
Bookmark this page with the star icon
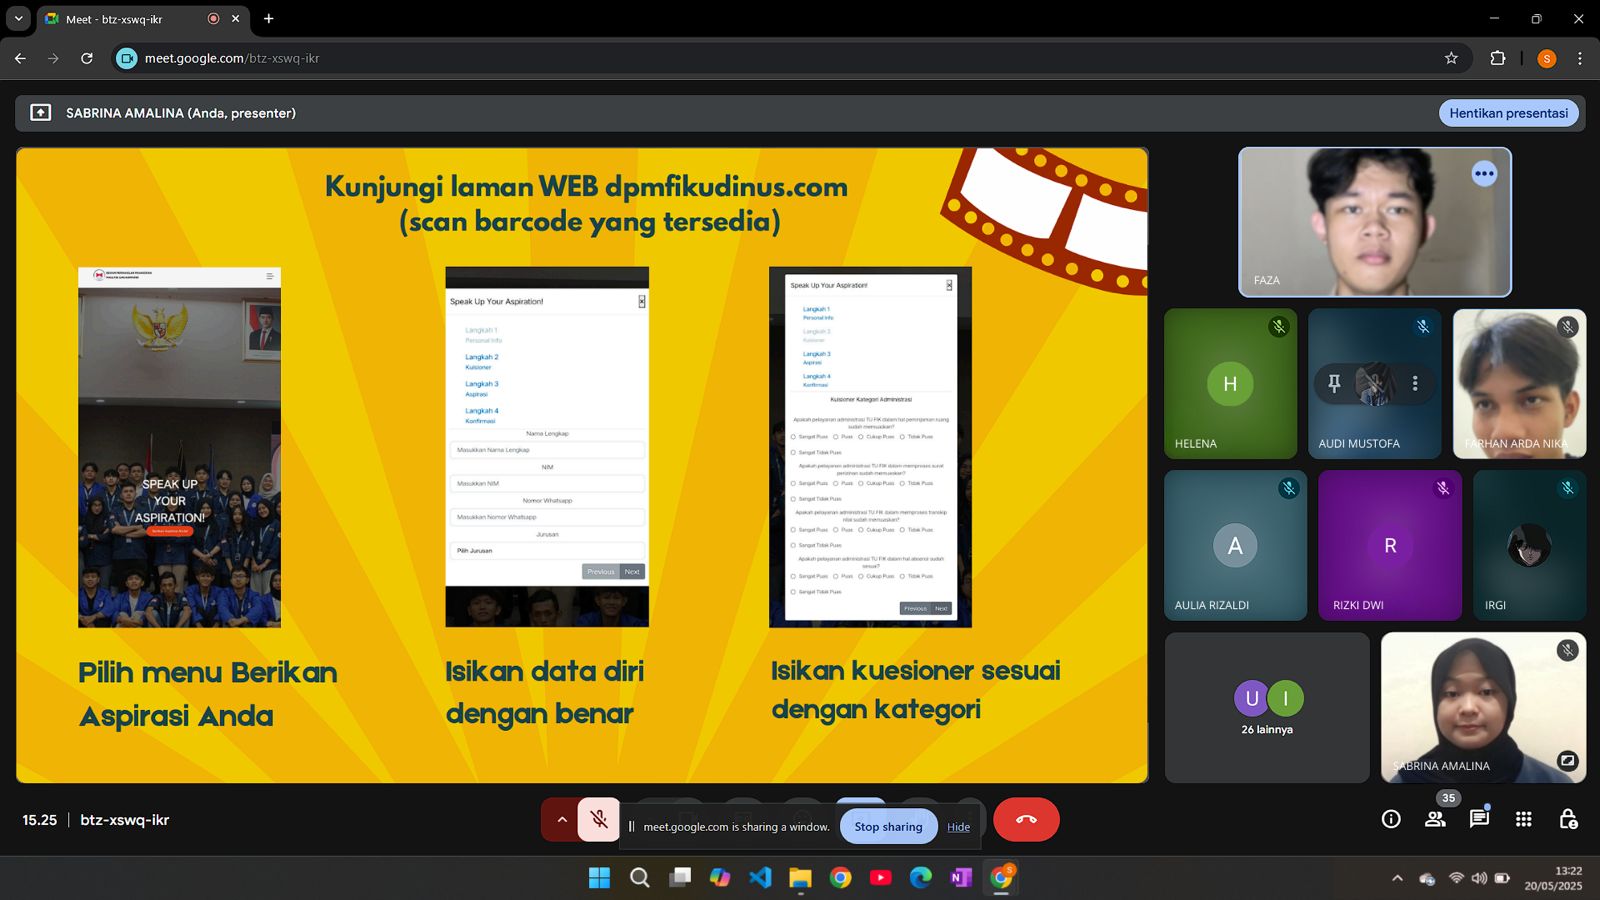[x=1451, y=59]
